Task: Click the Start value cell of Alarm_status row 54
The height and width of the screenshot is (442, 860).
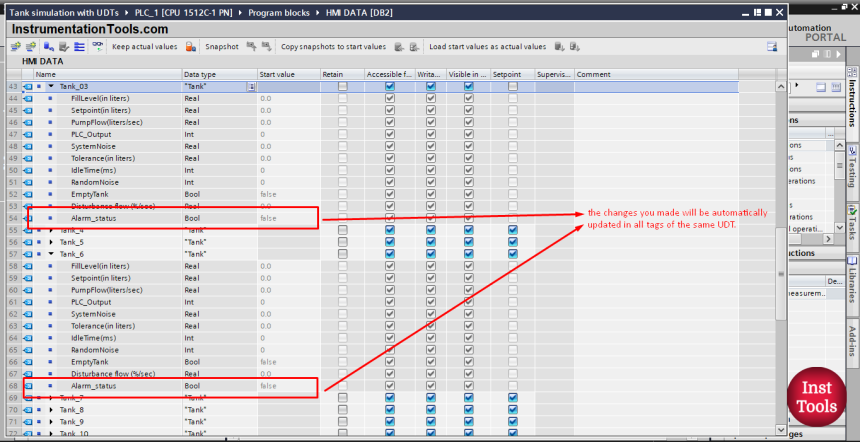Action: 287,217
